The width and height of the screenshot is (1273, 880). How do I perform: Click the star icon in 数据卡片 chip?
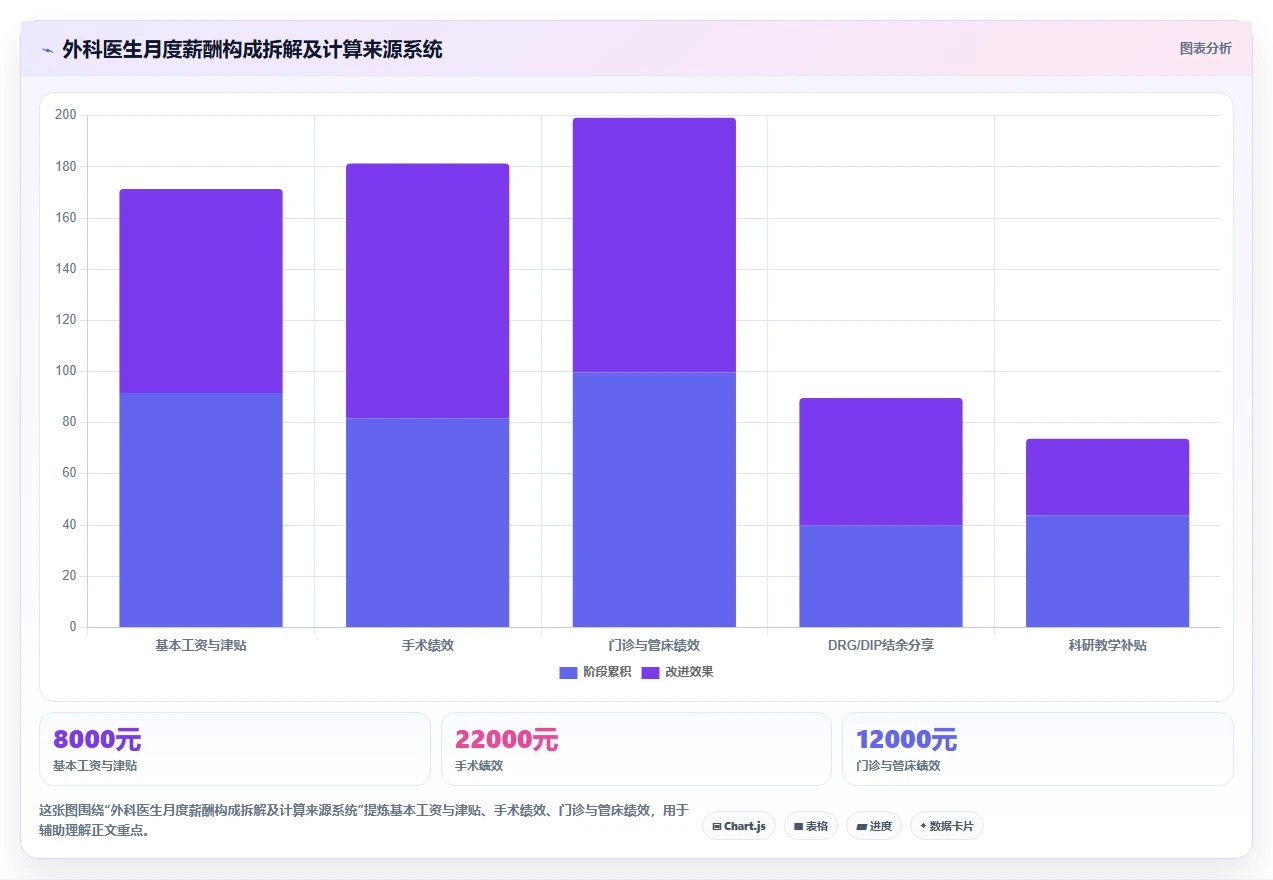tap(923, 826)
